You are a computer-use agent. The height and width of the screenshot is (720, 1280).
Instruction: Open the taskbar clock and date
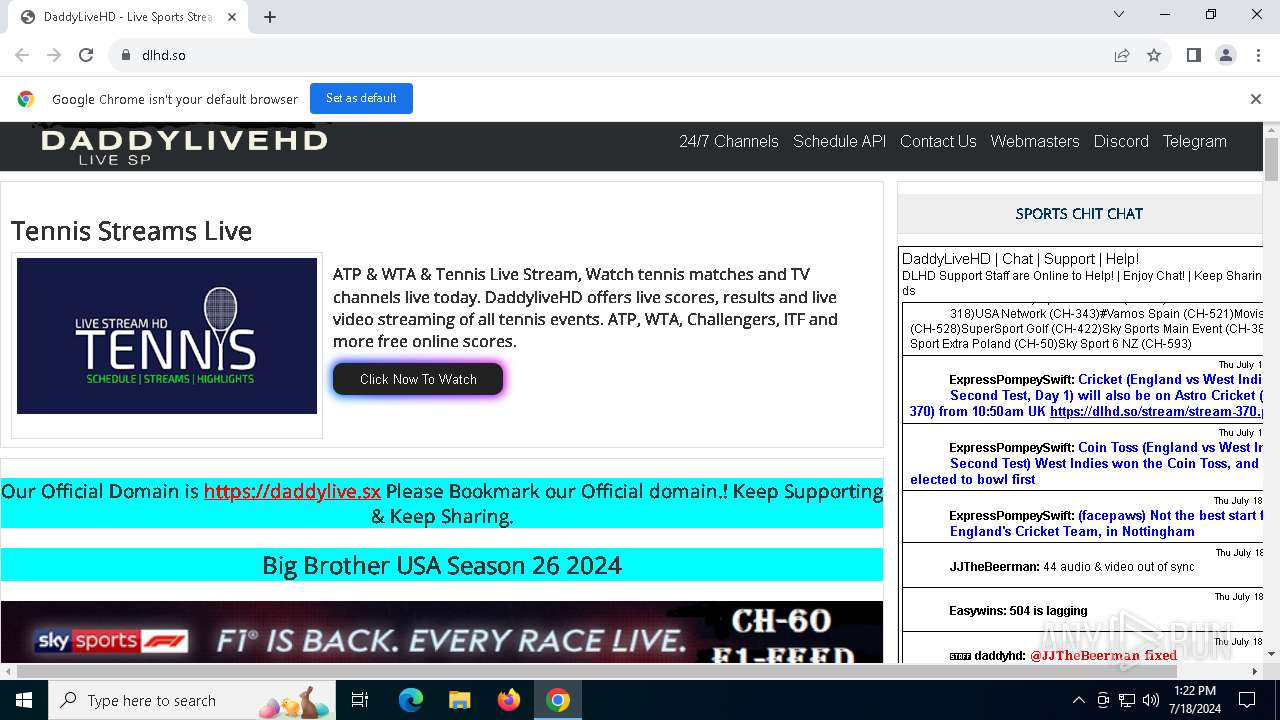[x=1195, y=700]
